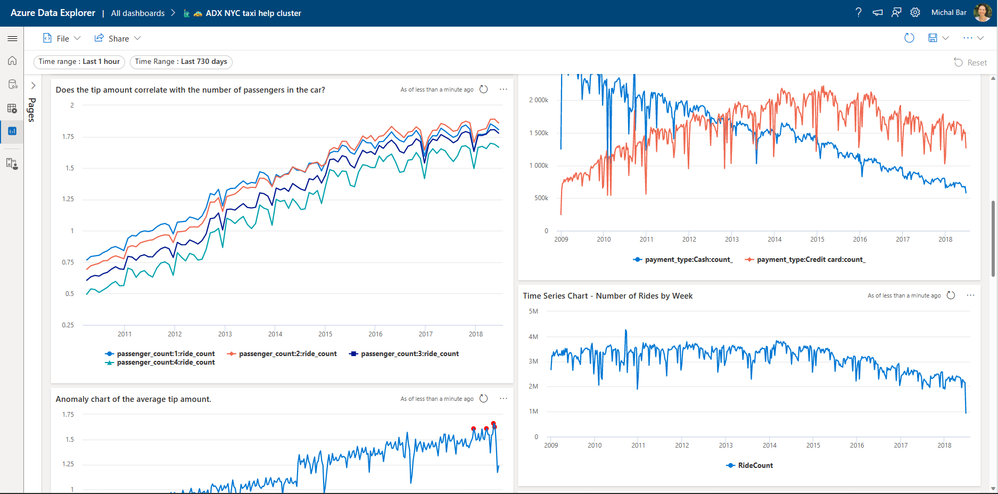Click the vertical dashboard scrollbar
Image resolution: width=998 pixels, height=494 pixels.
click(993, 239)
